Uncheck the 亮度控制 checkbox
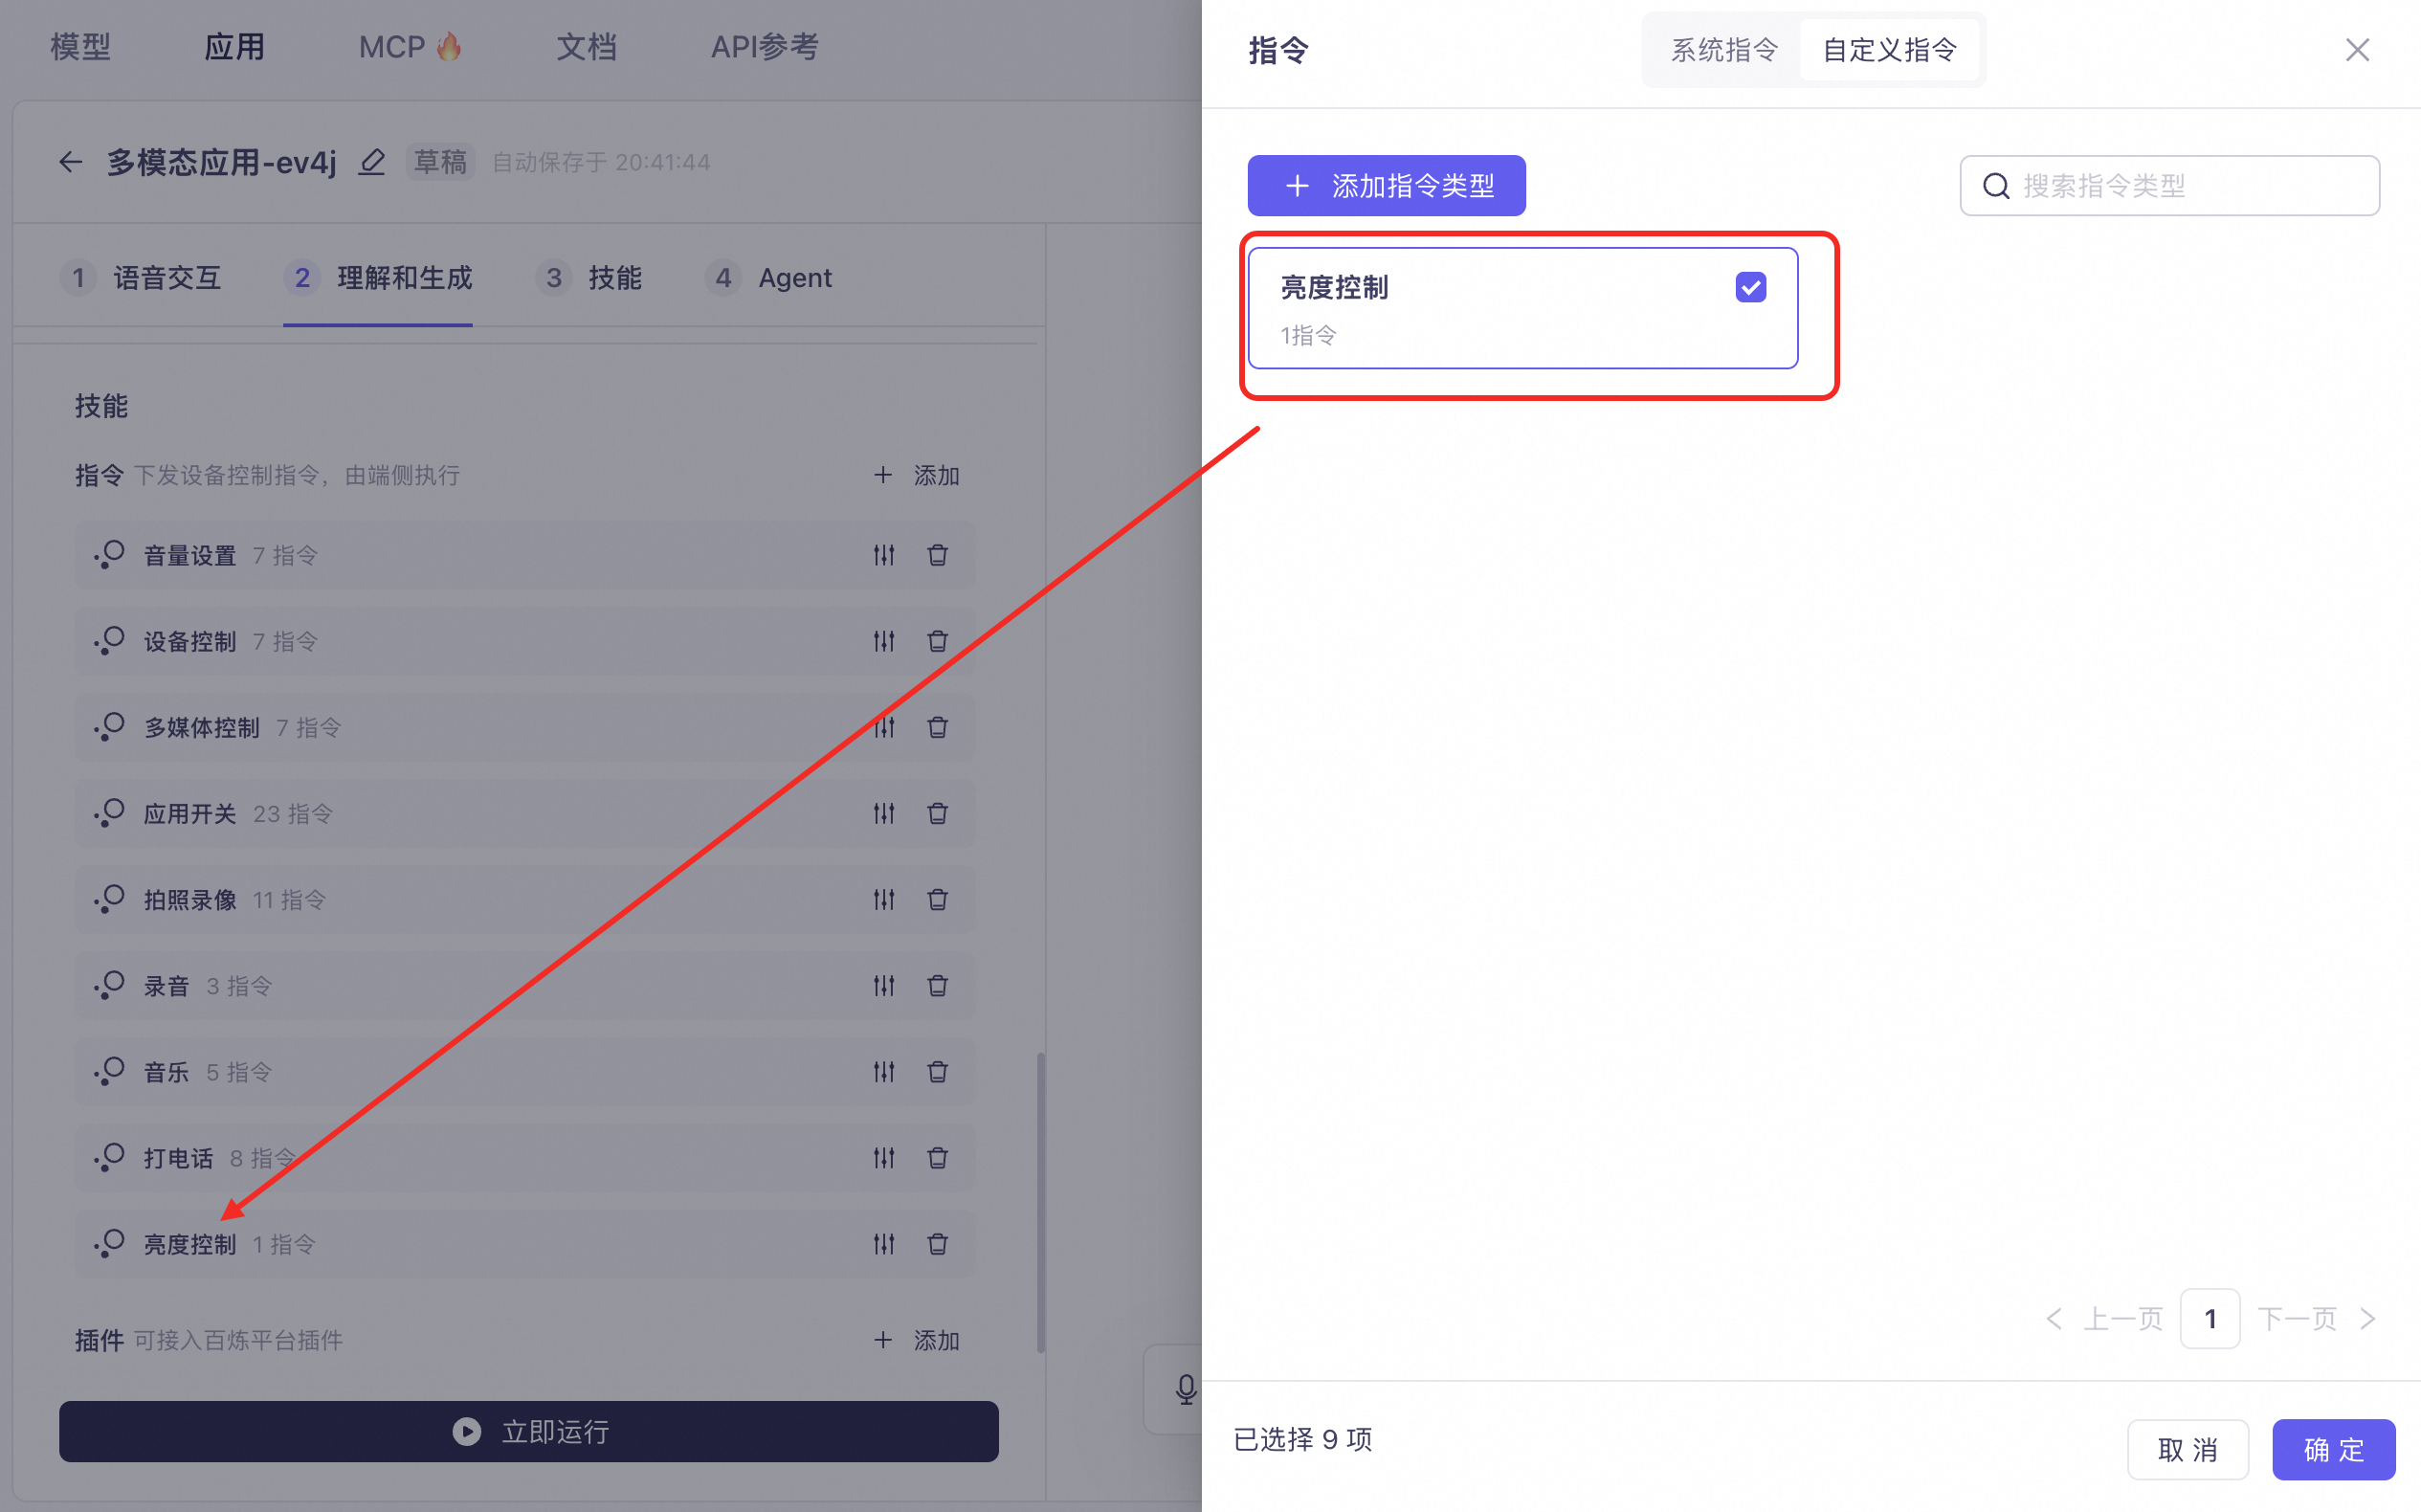The height and width of the screenshot is (1512, 2421). [1750, 288]
